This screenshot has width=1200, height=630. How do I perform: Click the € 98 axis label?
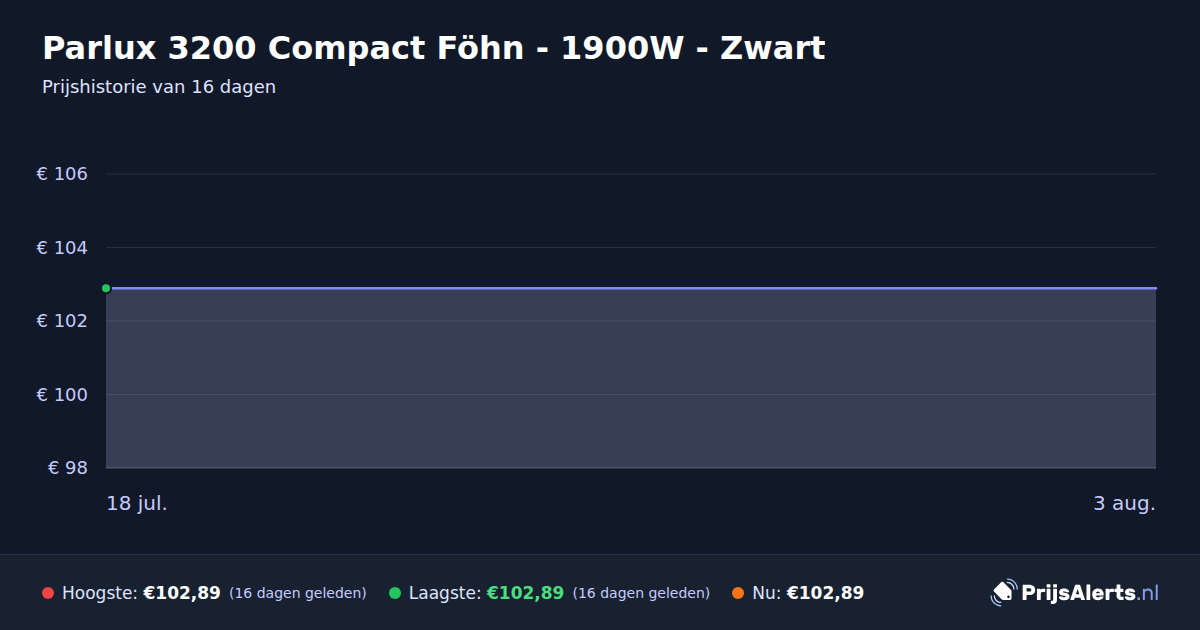tap(68, 468)
